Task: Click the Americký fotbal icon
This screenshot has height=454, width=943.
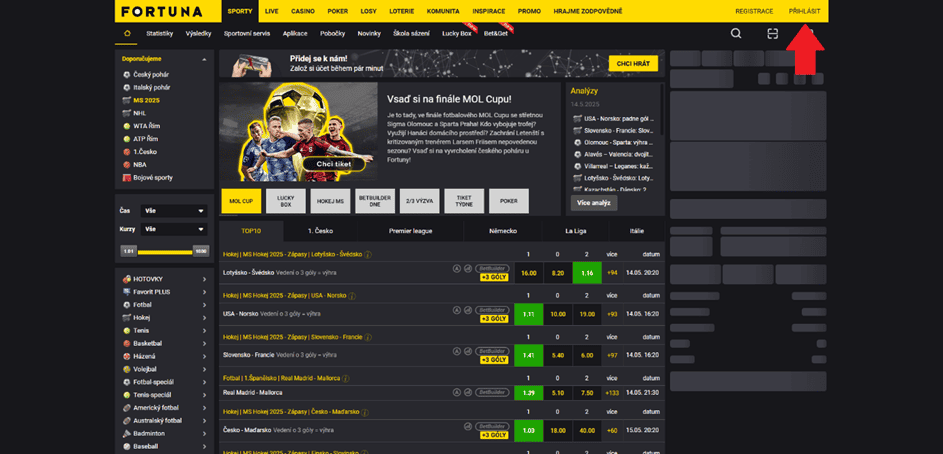Action: 126,408
